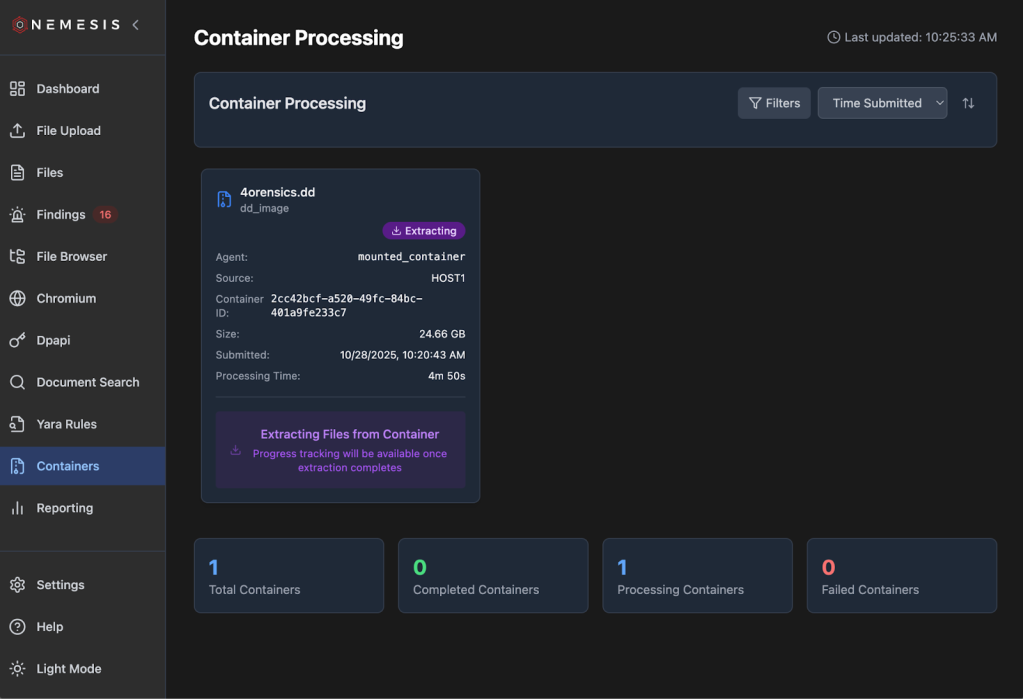Image resolution: width=1023 pixels, height=699 pixels.
Task: Click the Chromium globe icon
Action: tap(17, 299)
